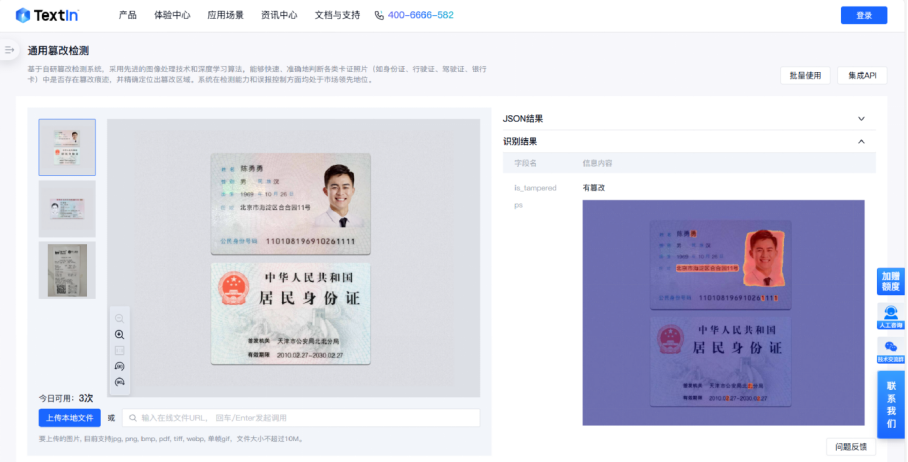
Task: Click the 今日可用: 3次 text
Action: [x=66, y=398]
